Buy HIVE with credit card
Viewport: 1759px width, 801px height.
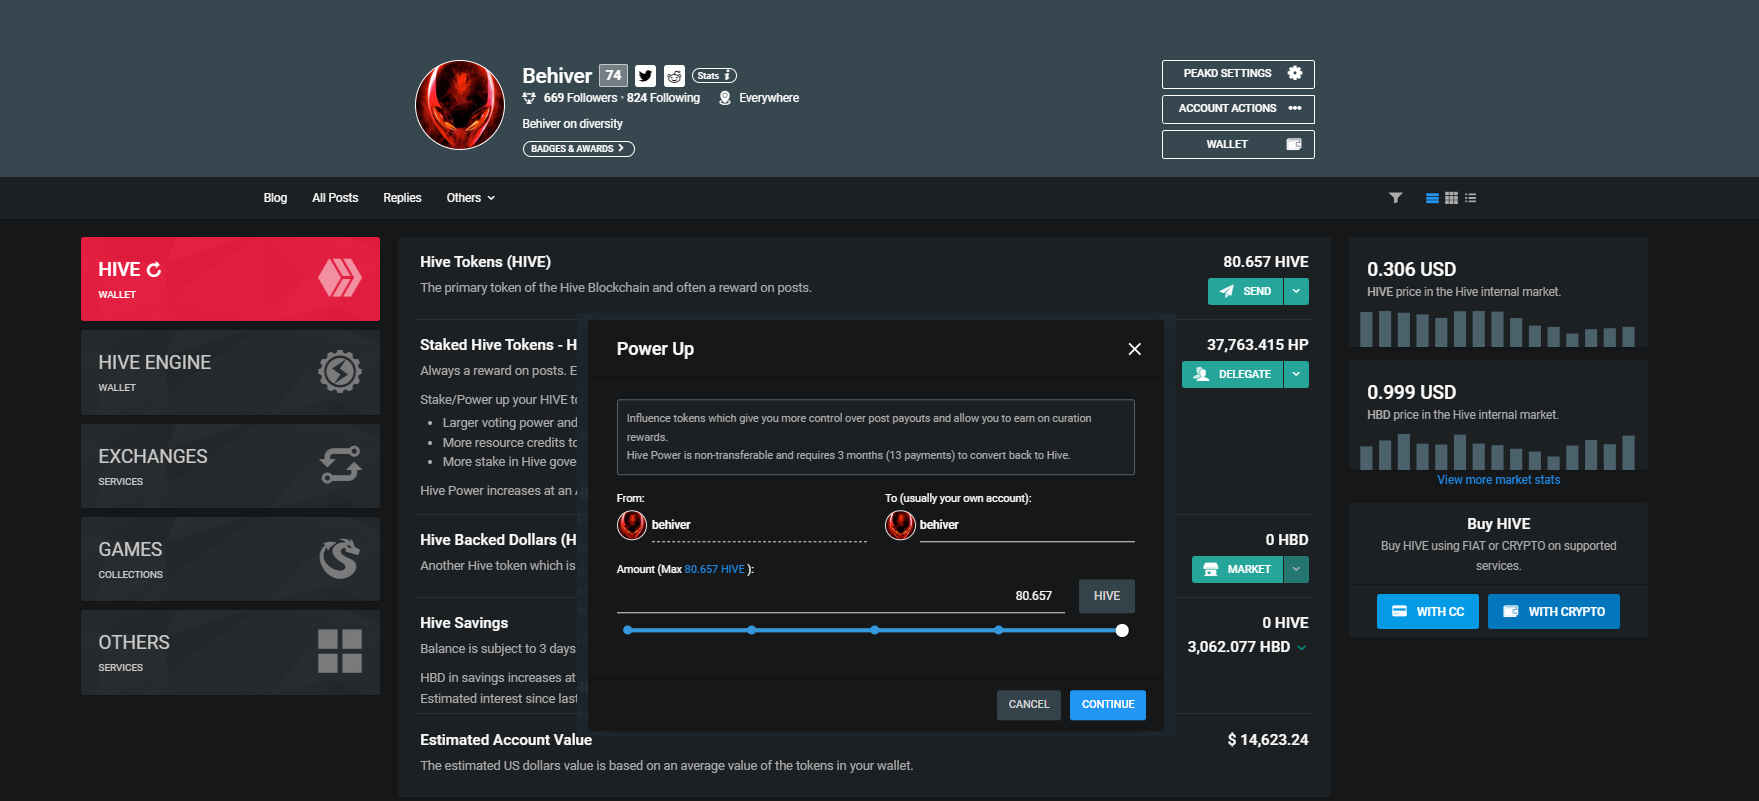pos(1427,612)
